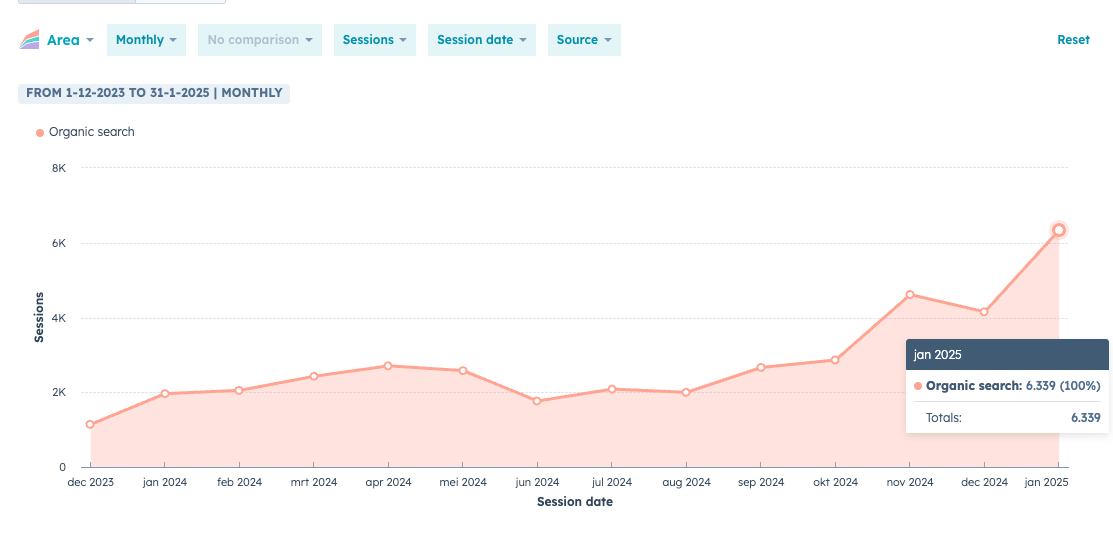This screenshot has width=1113, height=544.
Task: Open the No comparison dropdown
Action: click(x=260, y=40)
